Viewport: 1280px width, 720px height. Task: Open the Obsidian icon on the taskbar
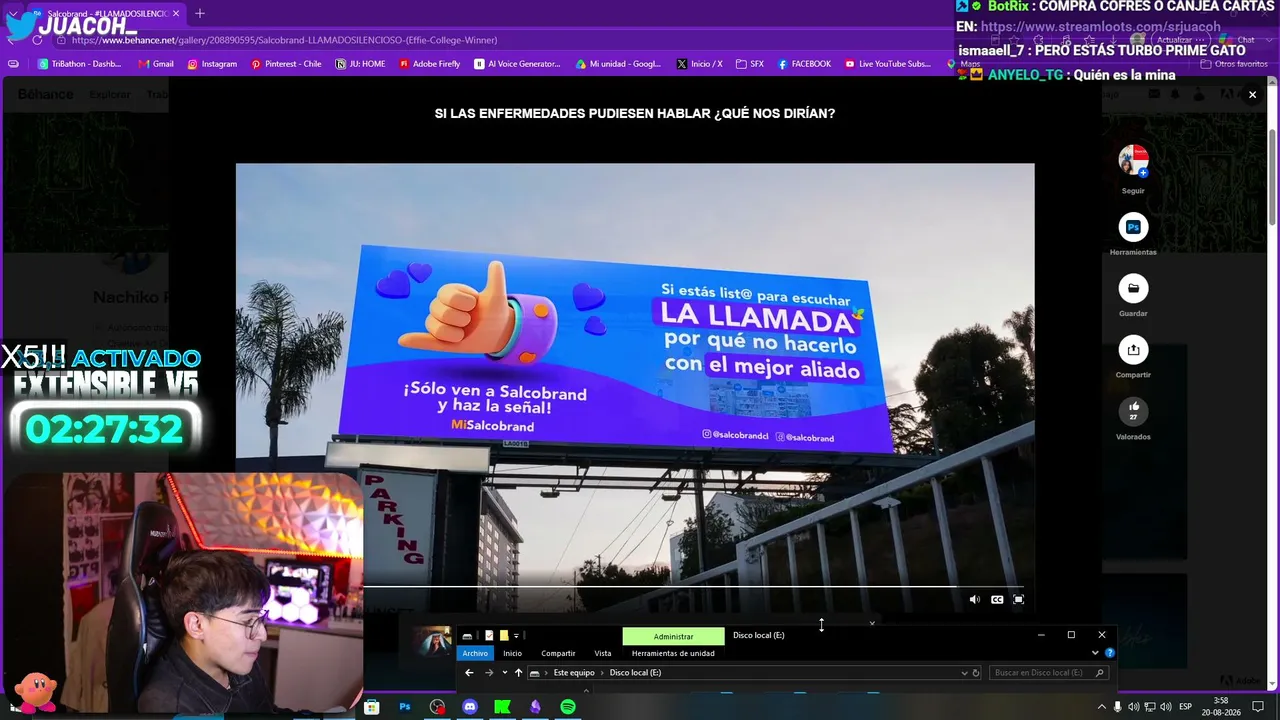pyautogui.click(x=535, y=707)
